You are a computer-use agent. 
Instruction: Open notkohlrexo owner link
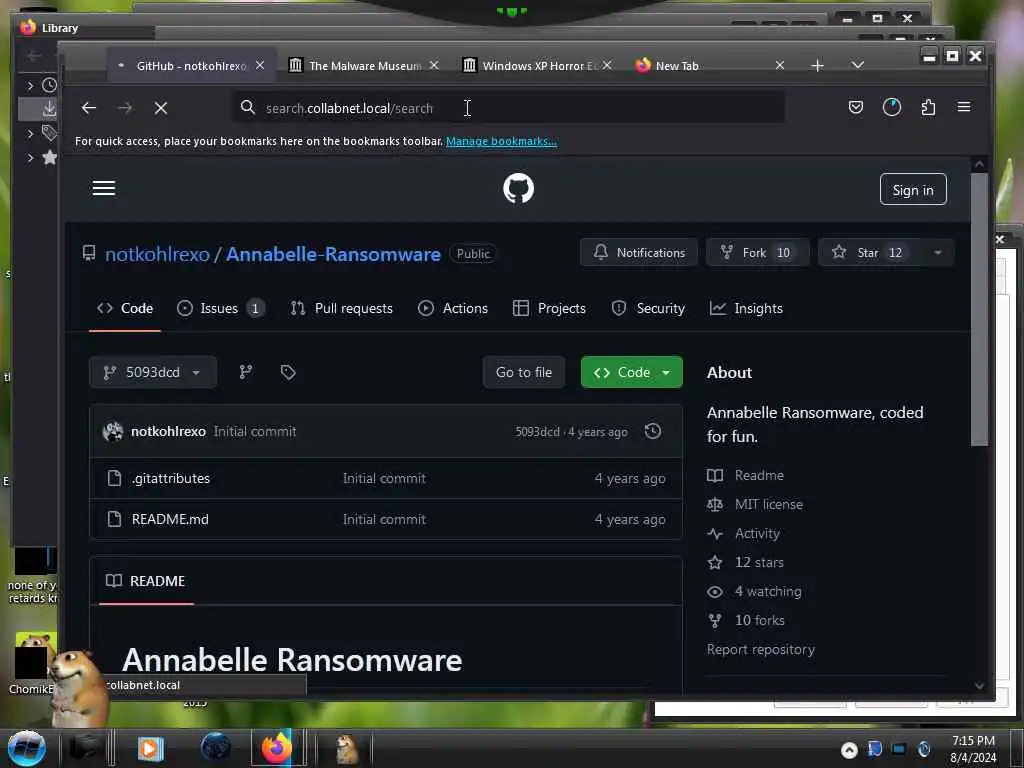157,254
